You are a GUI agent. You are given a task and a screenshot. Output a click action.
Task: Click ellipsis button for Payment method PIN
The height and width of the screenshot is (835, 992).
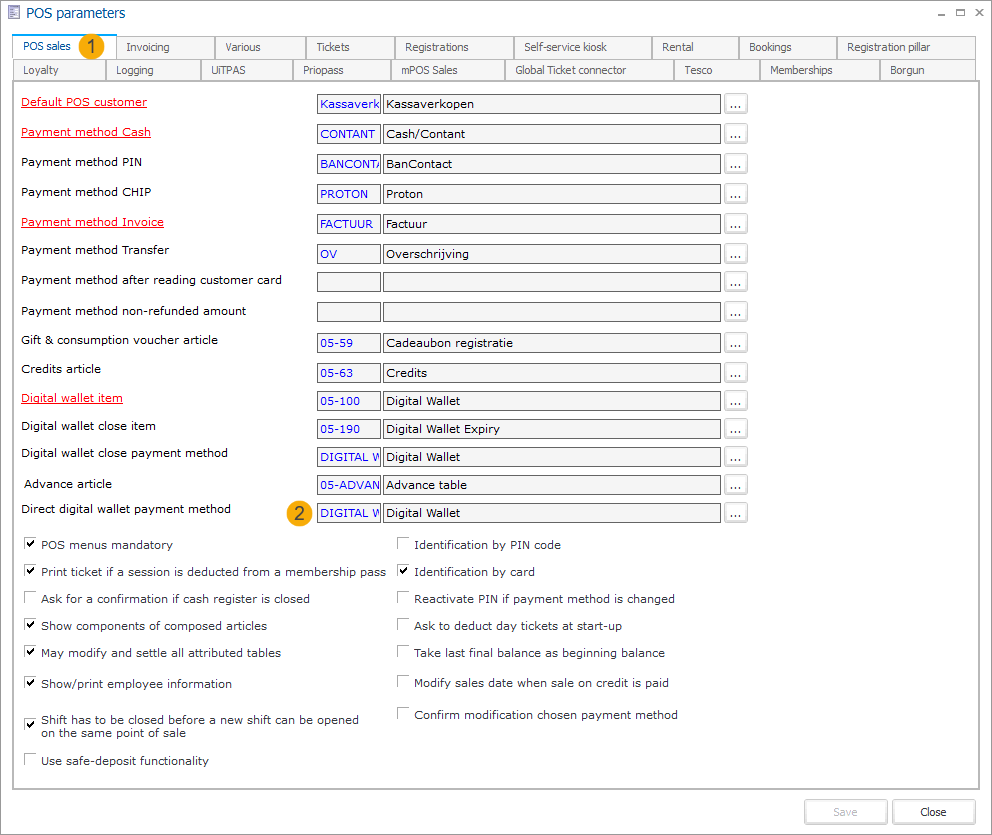point(736,164)
